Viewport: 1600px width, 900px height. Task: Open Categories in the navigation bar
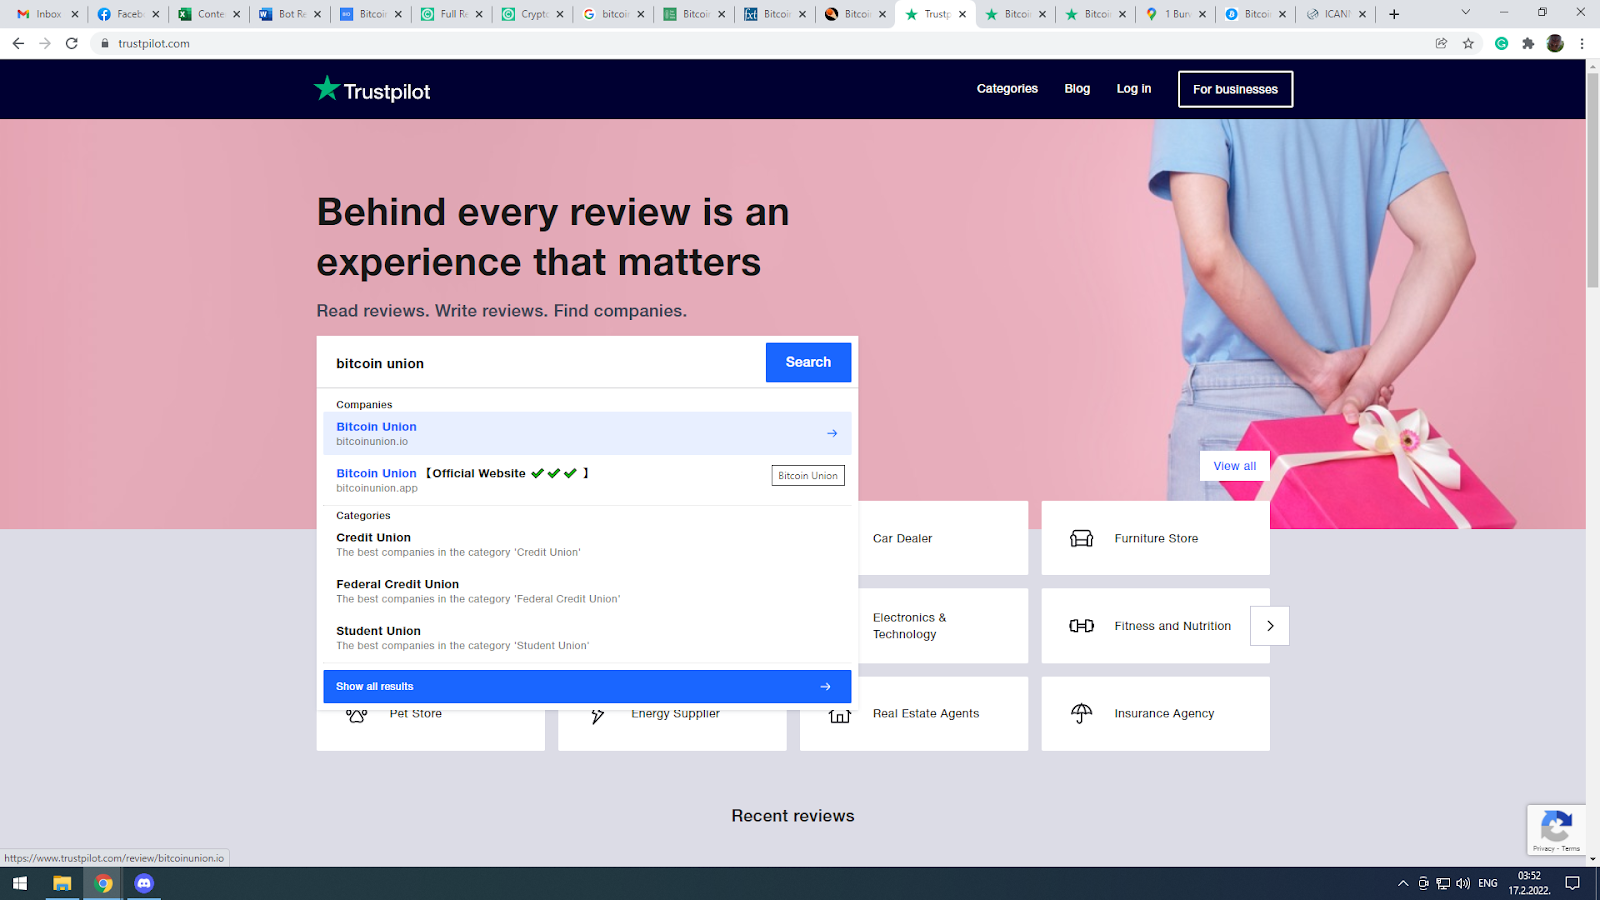point(1007,89)
